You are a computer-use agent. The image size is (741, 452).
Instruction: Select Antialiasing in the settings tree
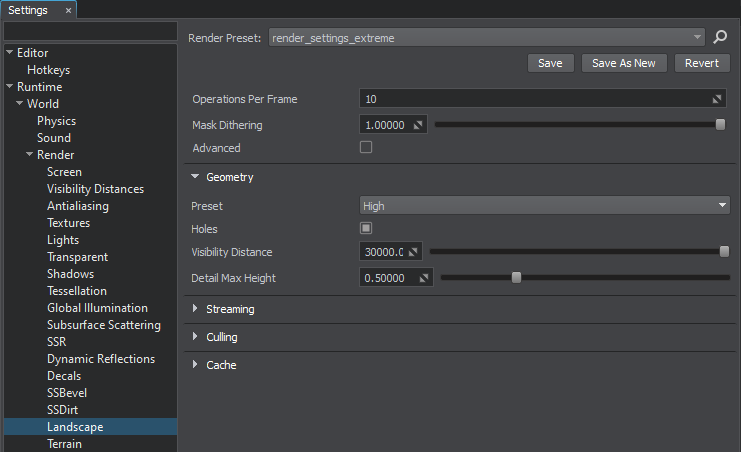78,206
